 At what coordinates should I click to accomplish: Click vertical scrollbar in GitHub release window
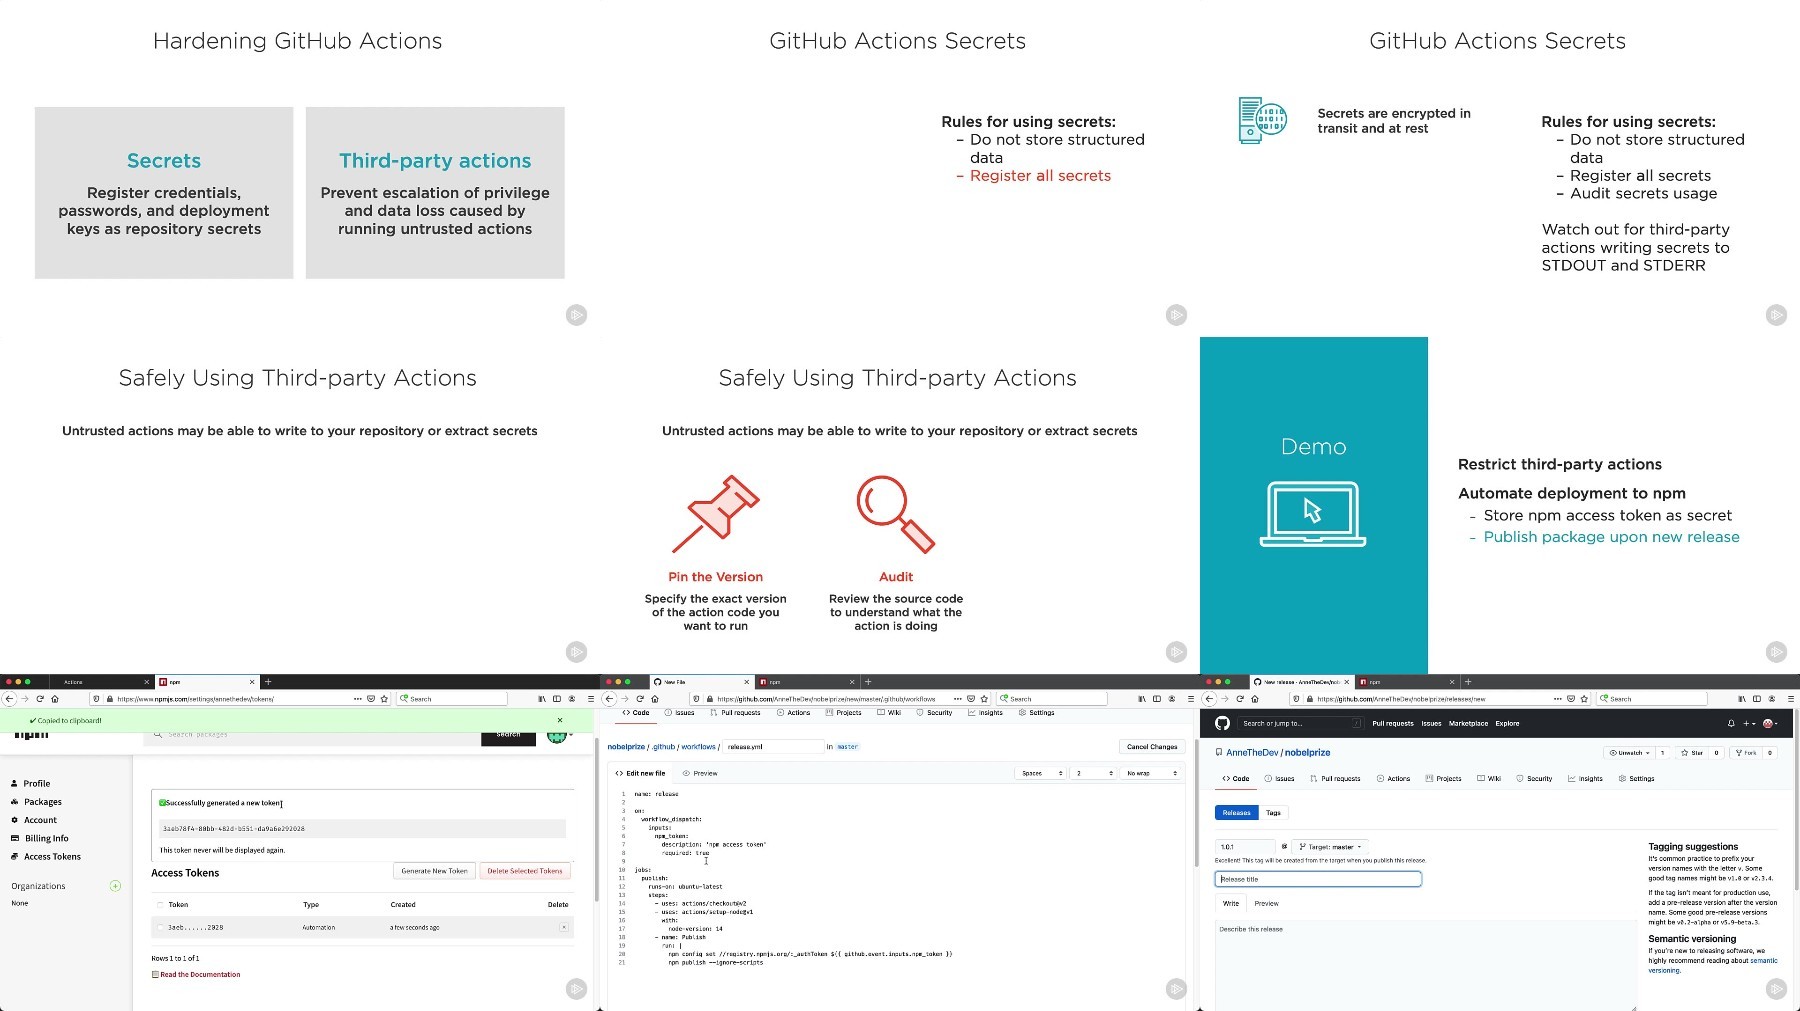[1796, 800]
